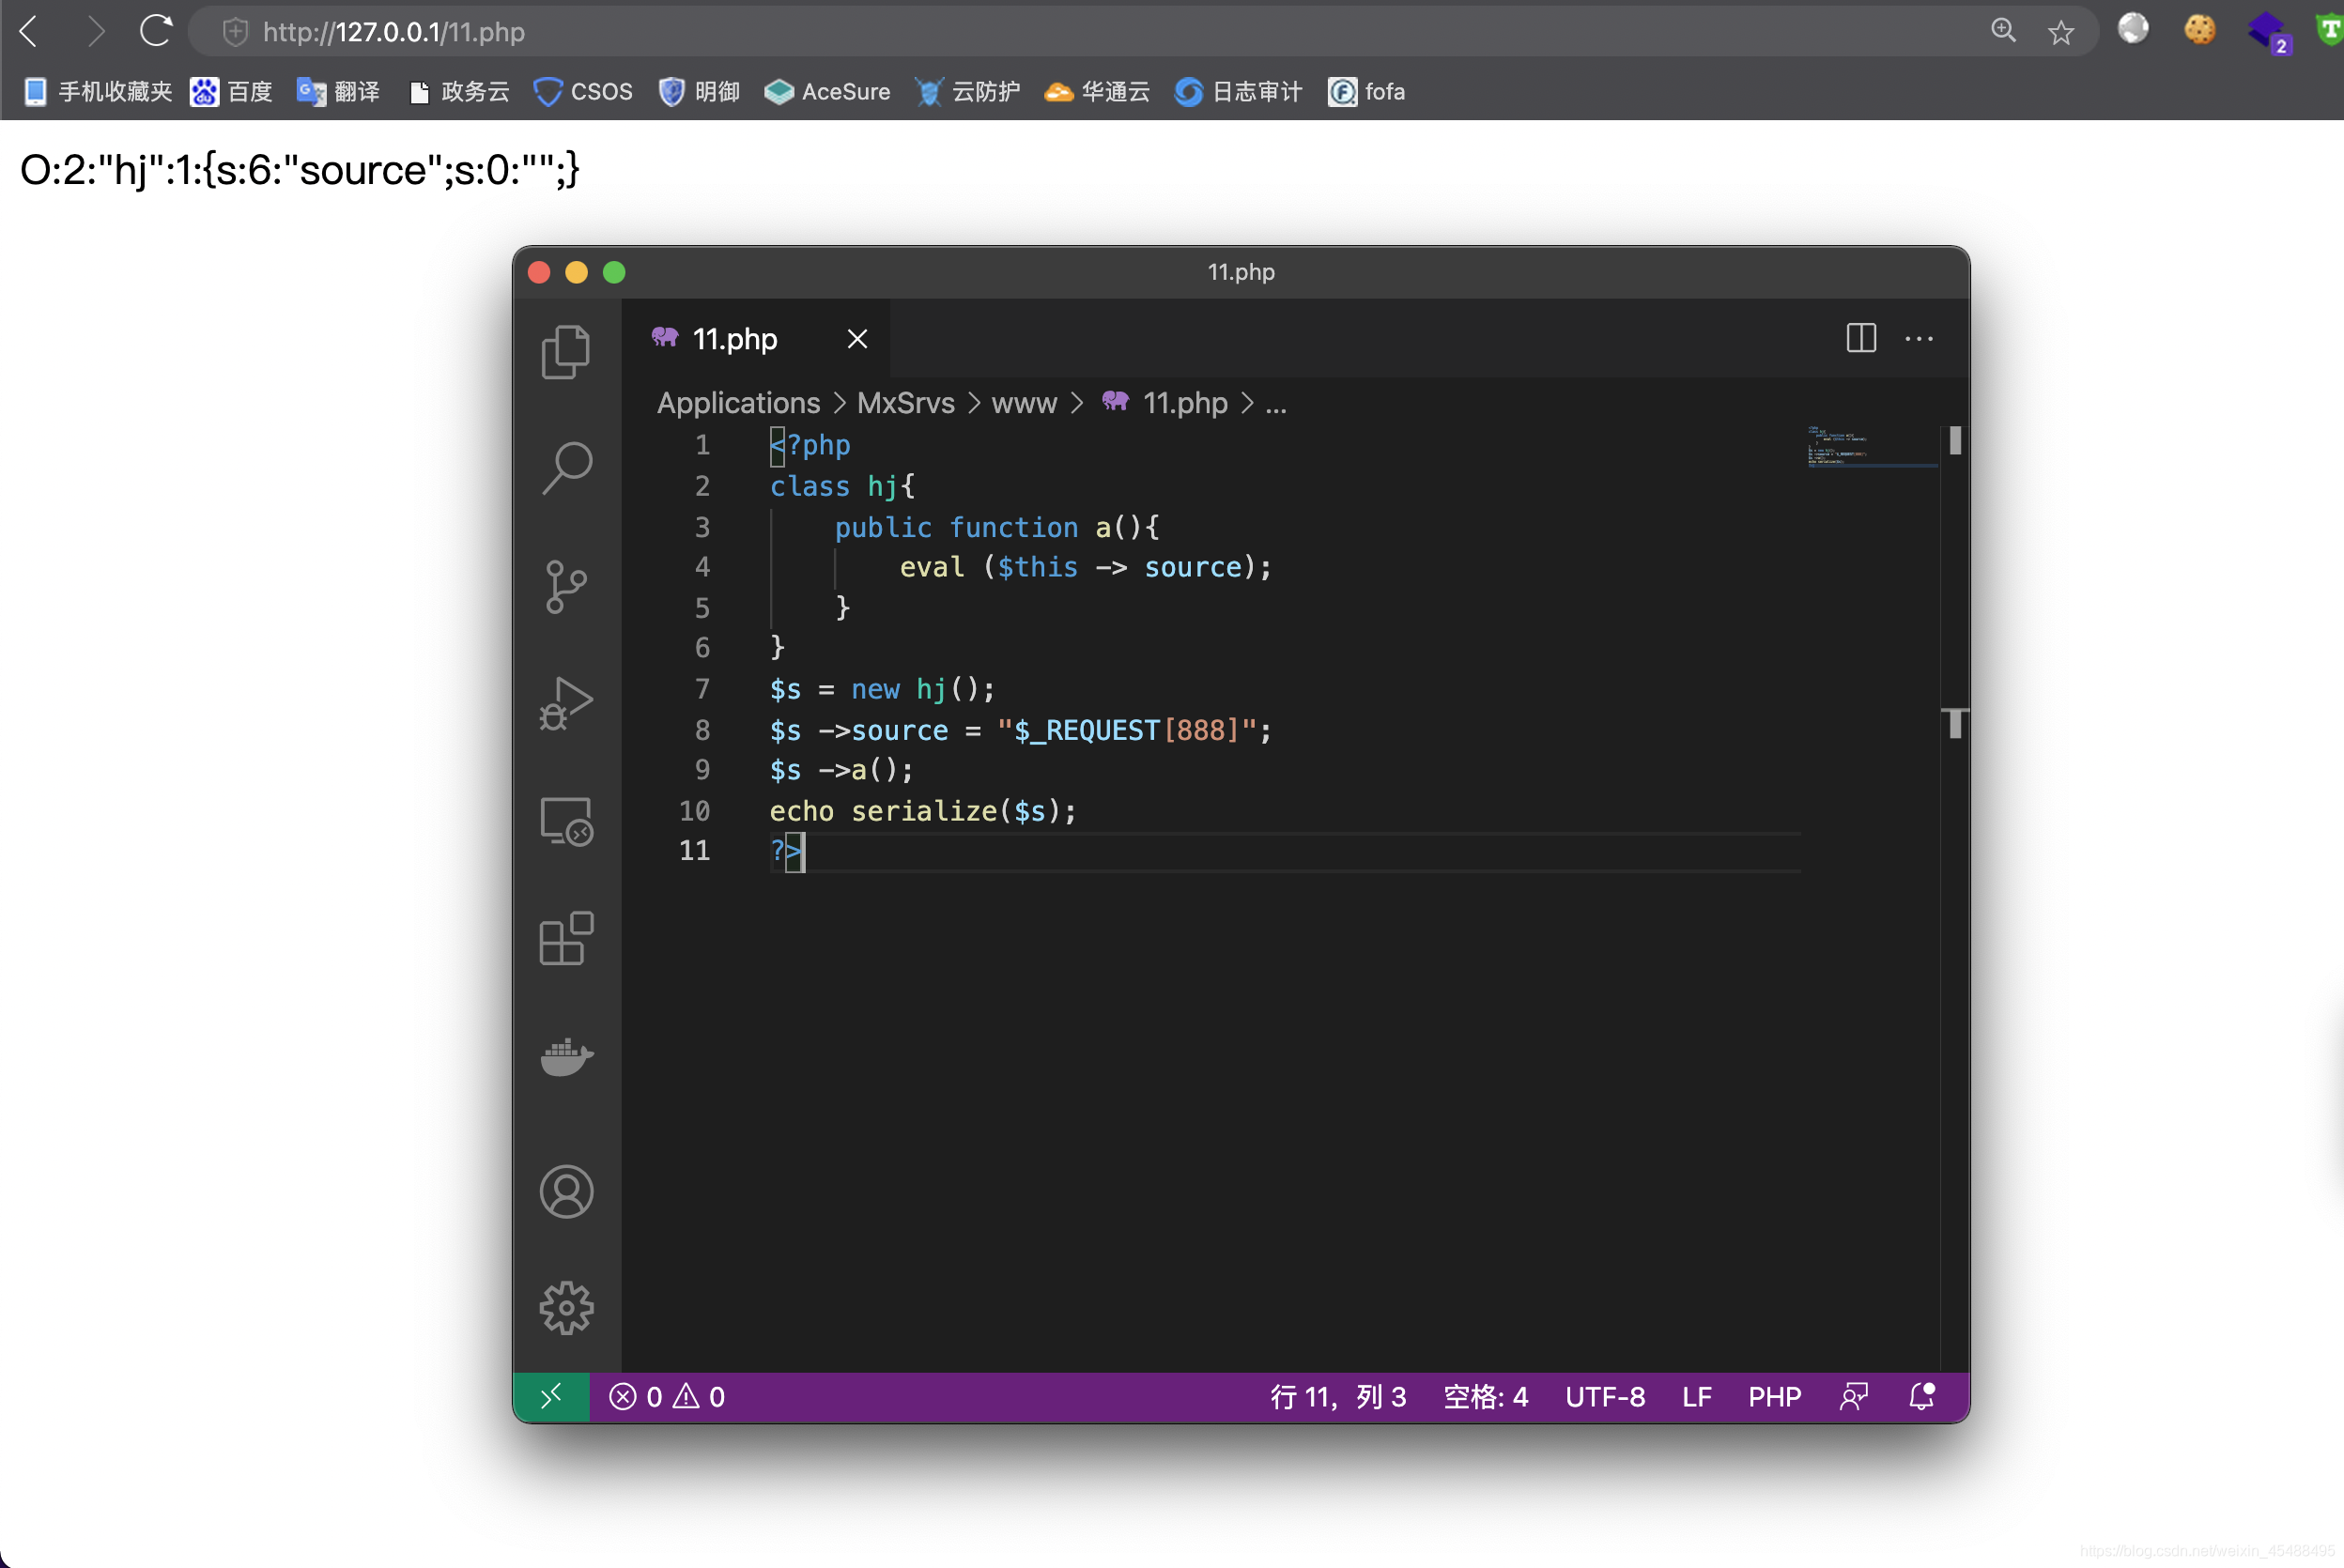This screenshot has height=1568, width=2344.
Task: Open the AceSure bookmark
Action: pyautogui.click(x=827, y=92)
